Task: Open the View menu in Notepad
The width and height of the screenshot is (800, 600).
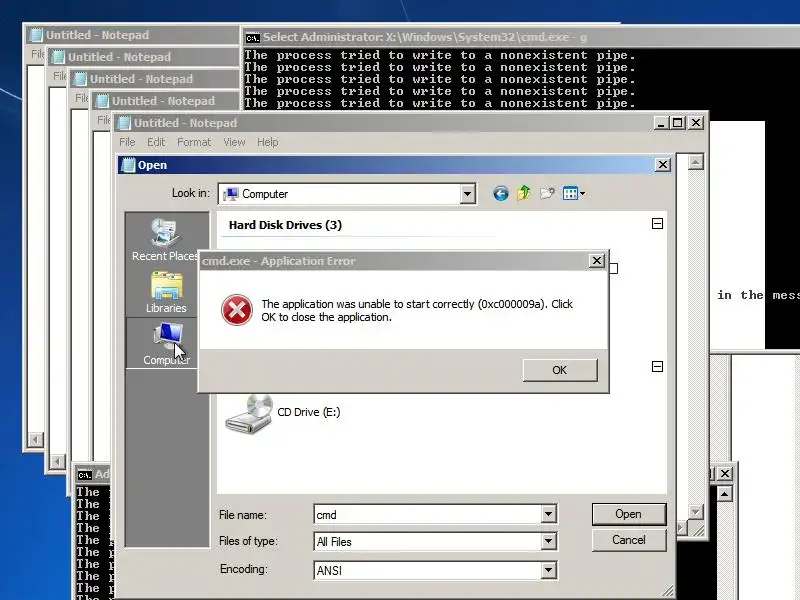Action: click(x=234, y=142)
